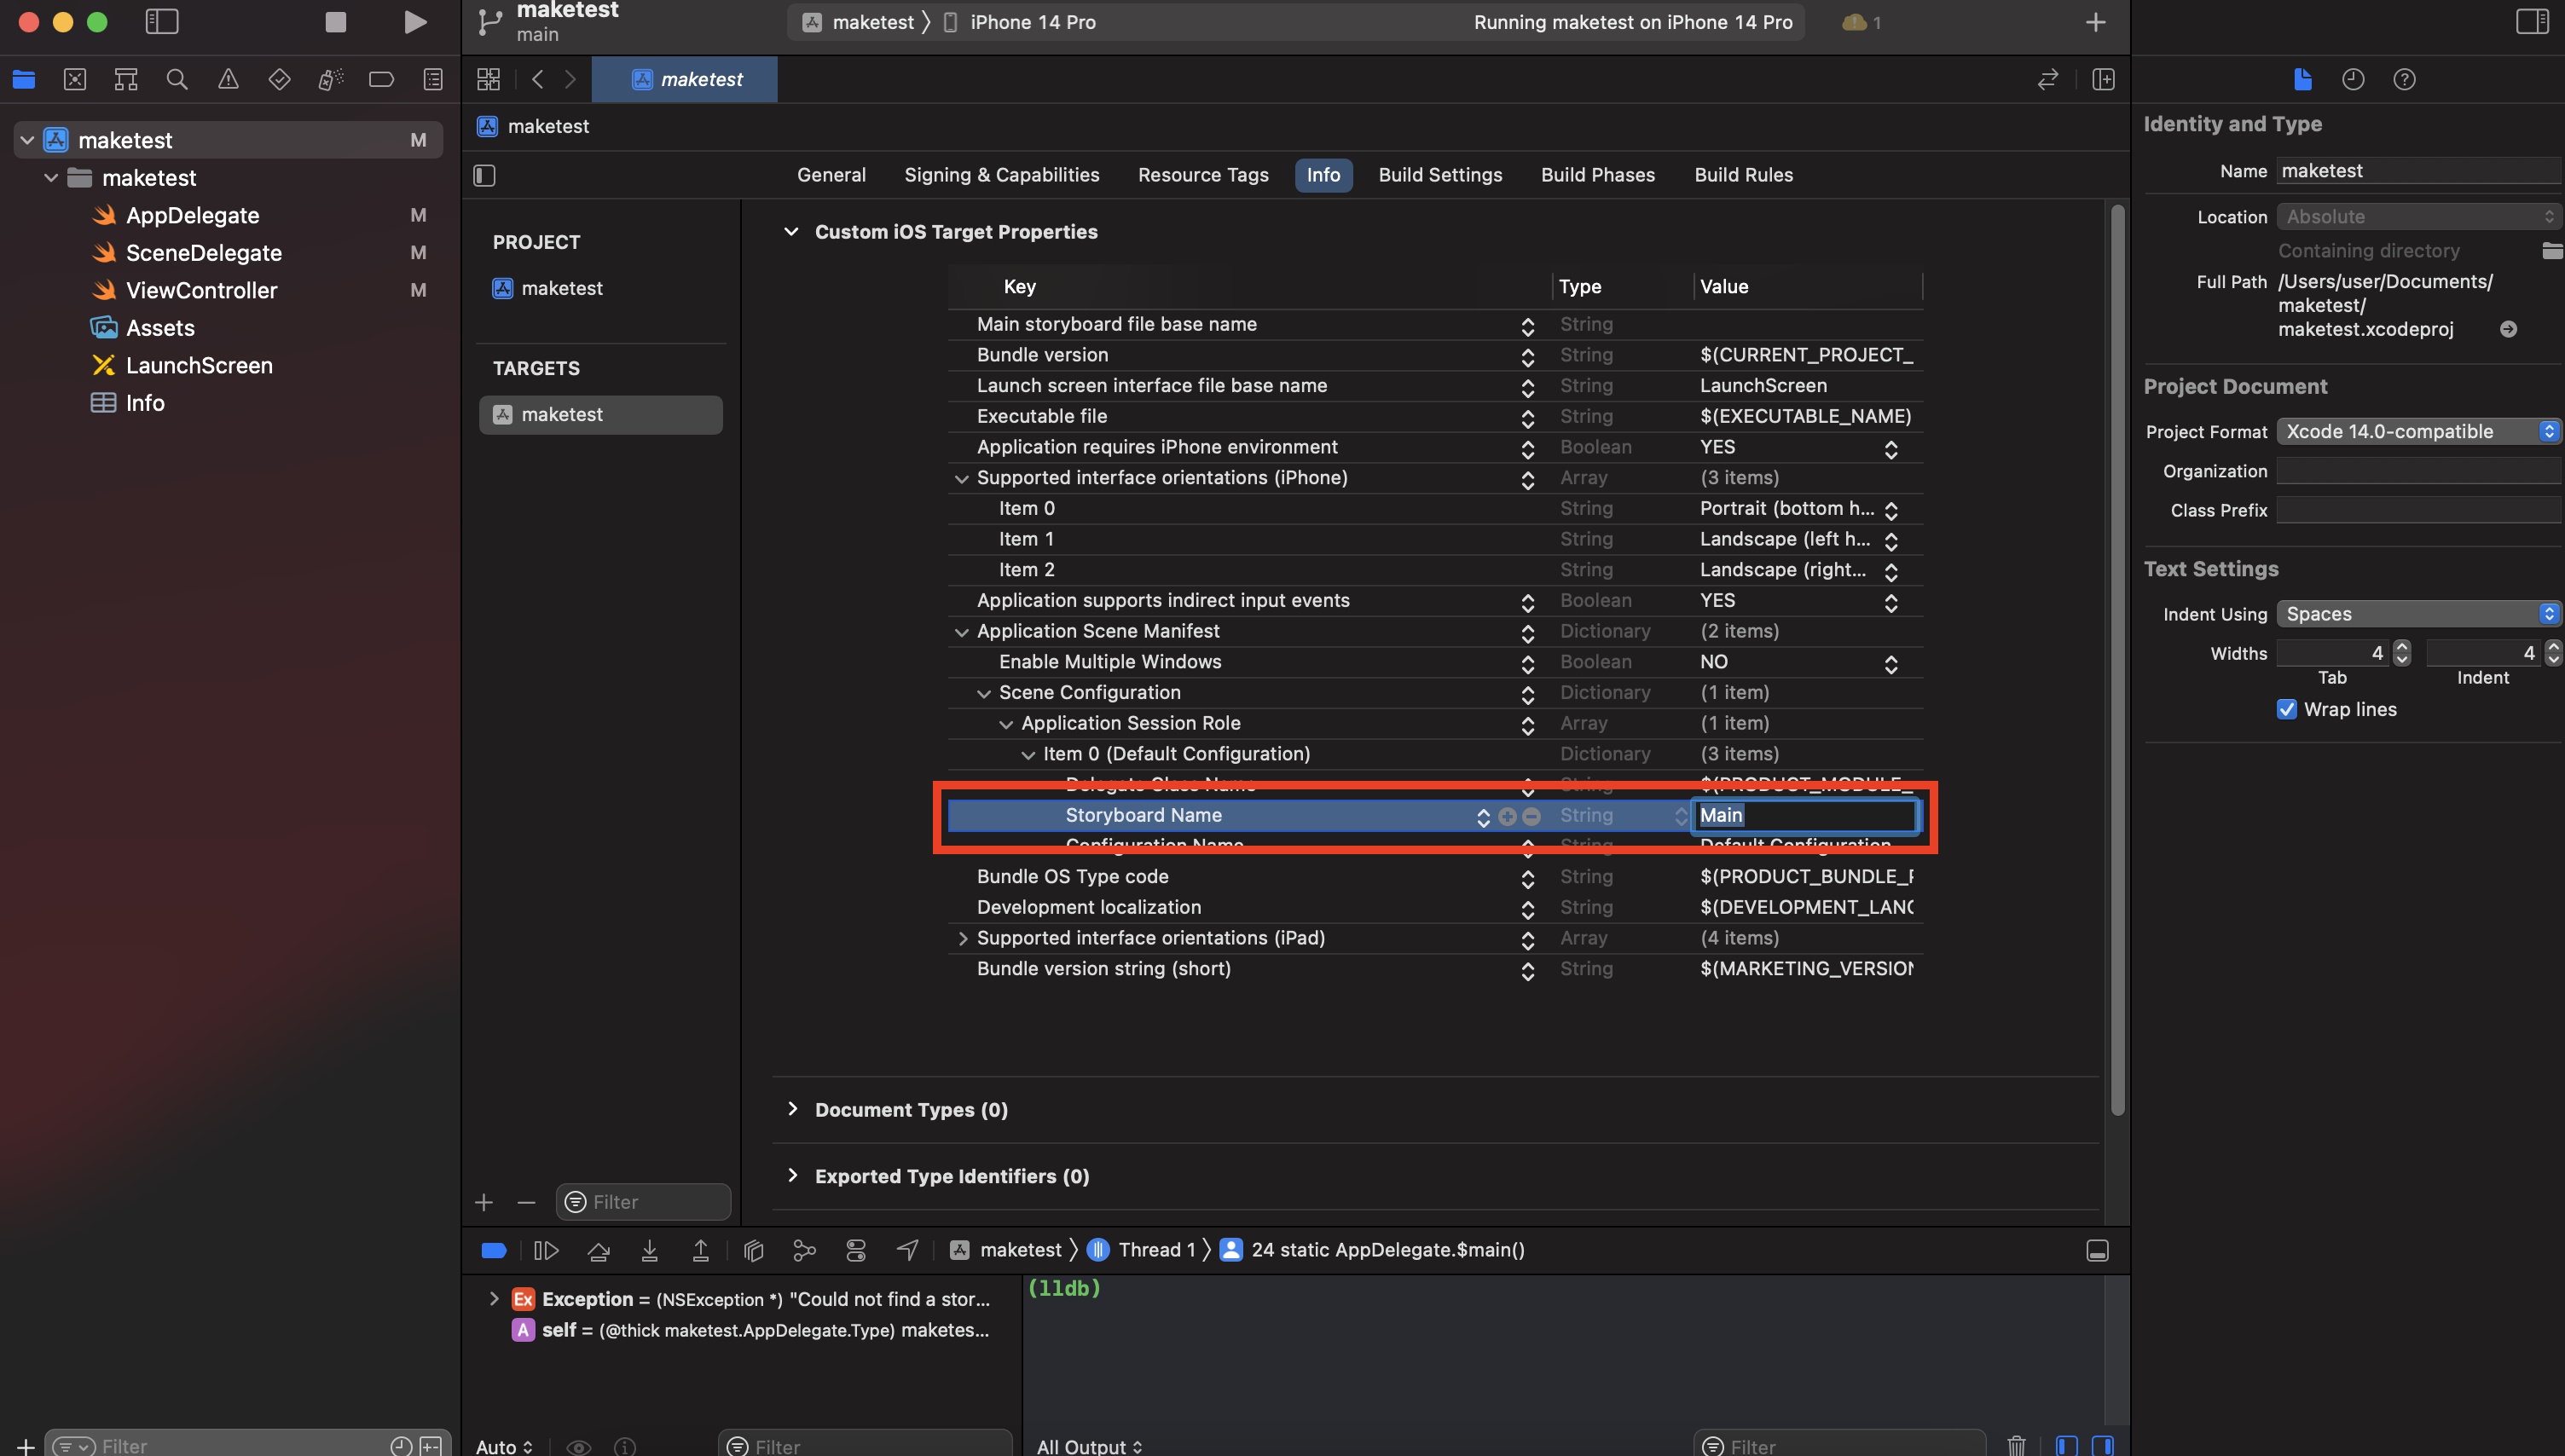
Task: Click the Class Prefix input field
Action: point(2418,510)
